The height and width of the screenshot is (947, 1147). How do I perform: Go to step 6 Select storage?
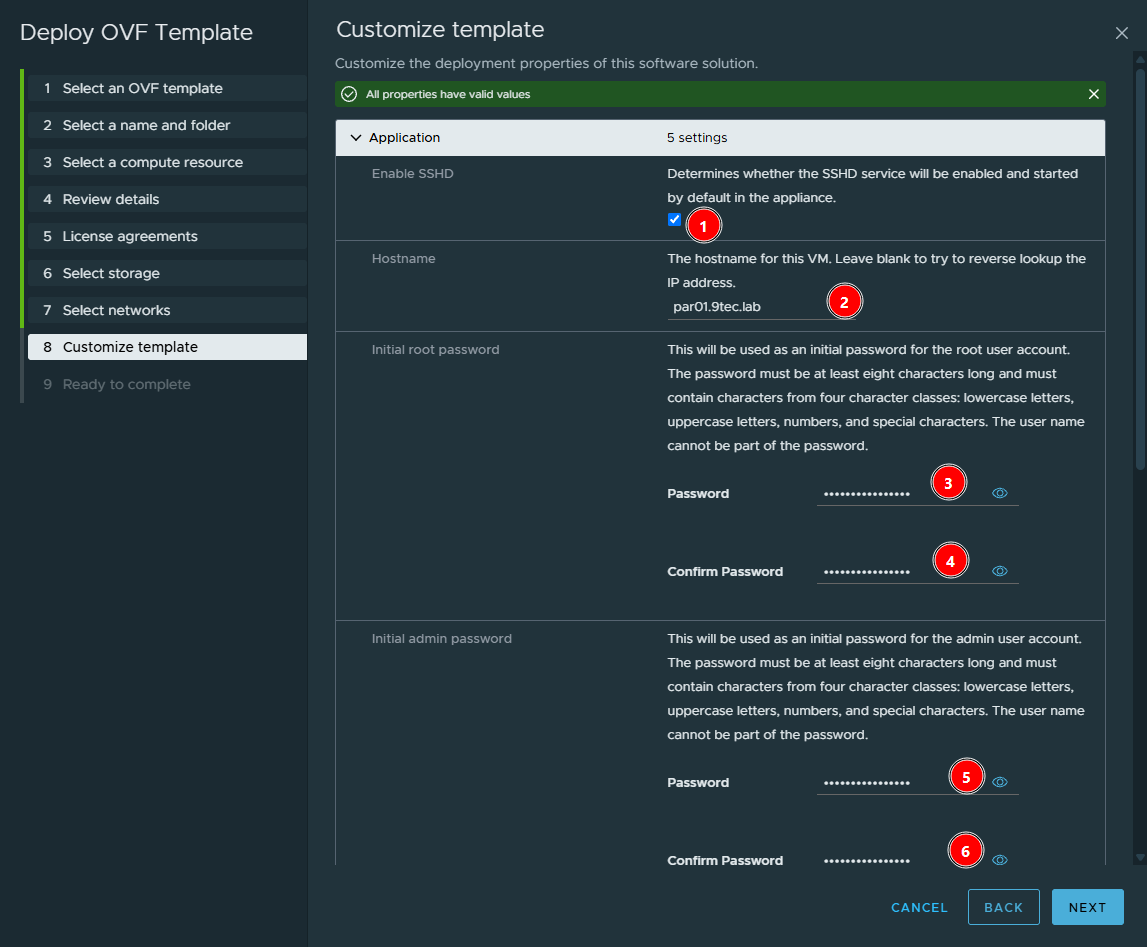(x=167, y=273)
